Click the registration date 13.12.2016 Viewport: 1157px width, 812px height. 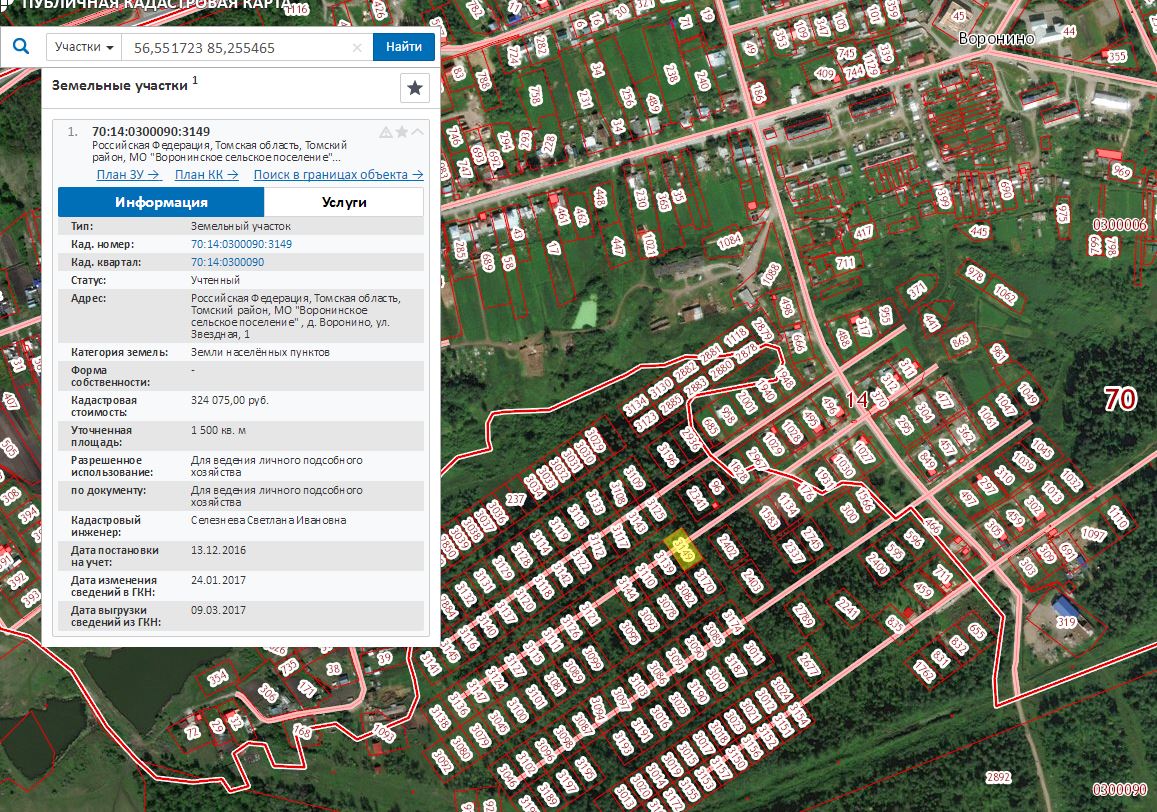218,550
